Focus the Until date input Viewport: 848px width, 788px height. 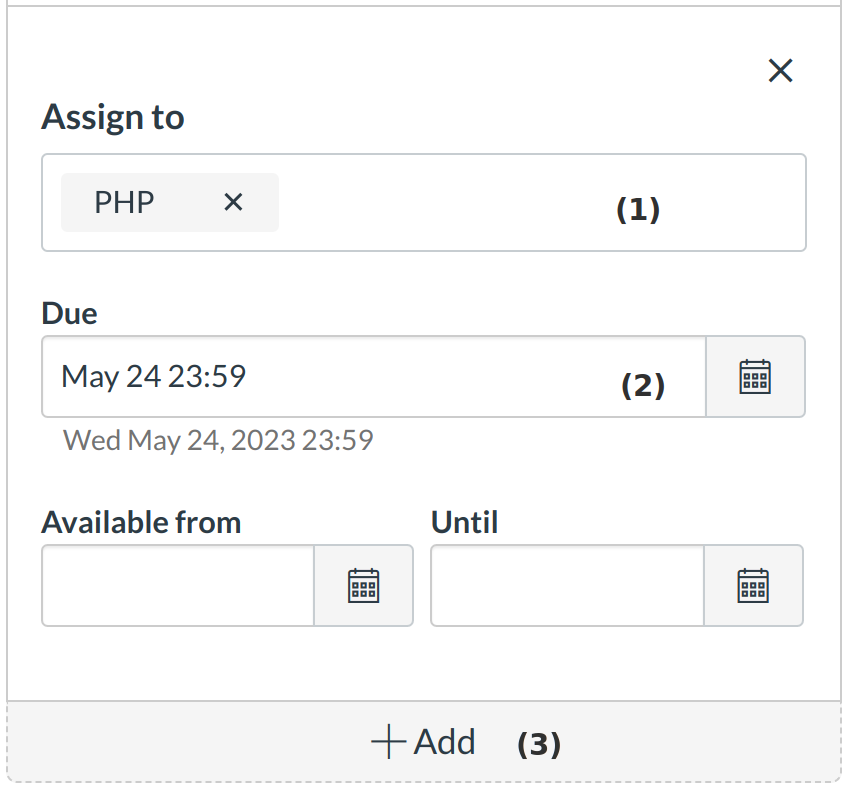567,585
